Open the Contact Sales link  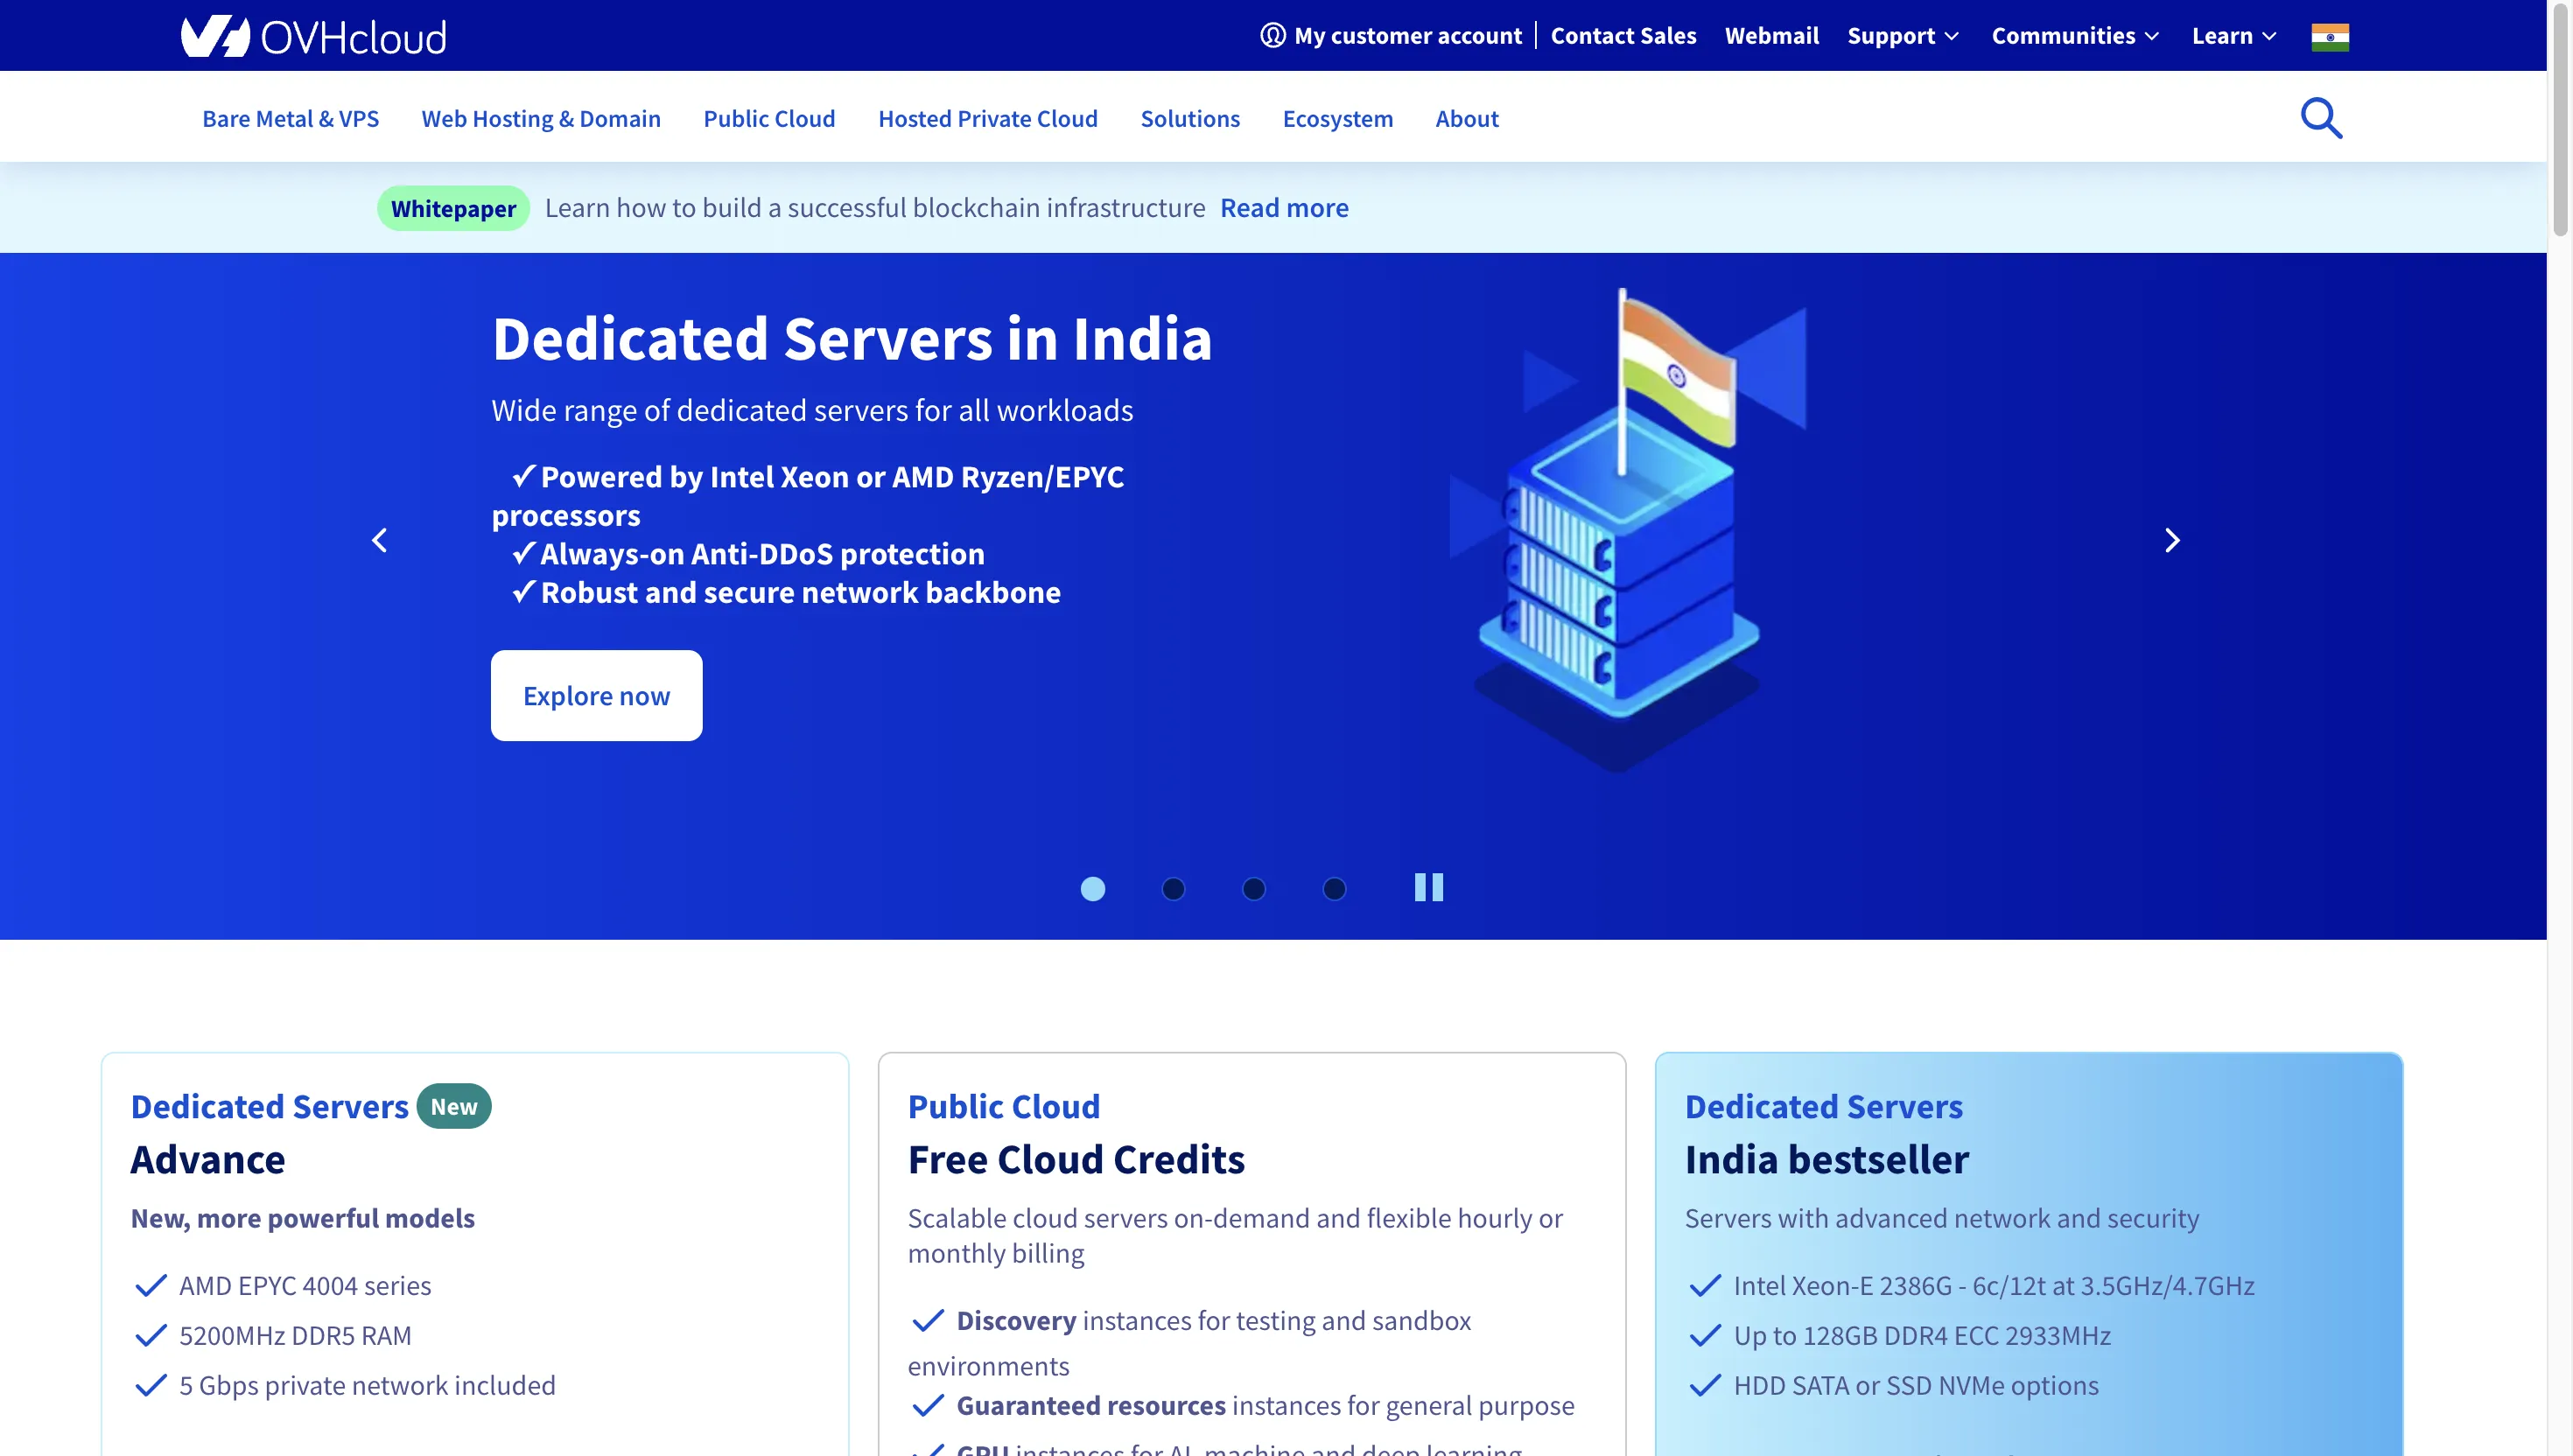1622,36
